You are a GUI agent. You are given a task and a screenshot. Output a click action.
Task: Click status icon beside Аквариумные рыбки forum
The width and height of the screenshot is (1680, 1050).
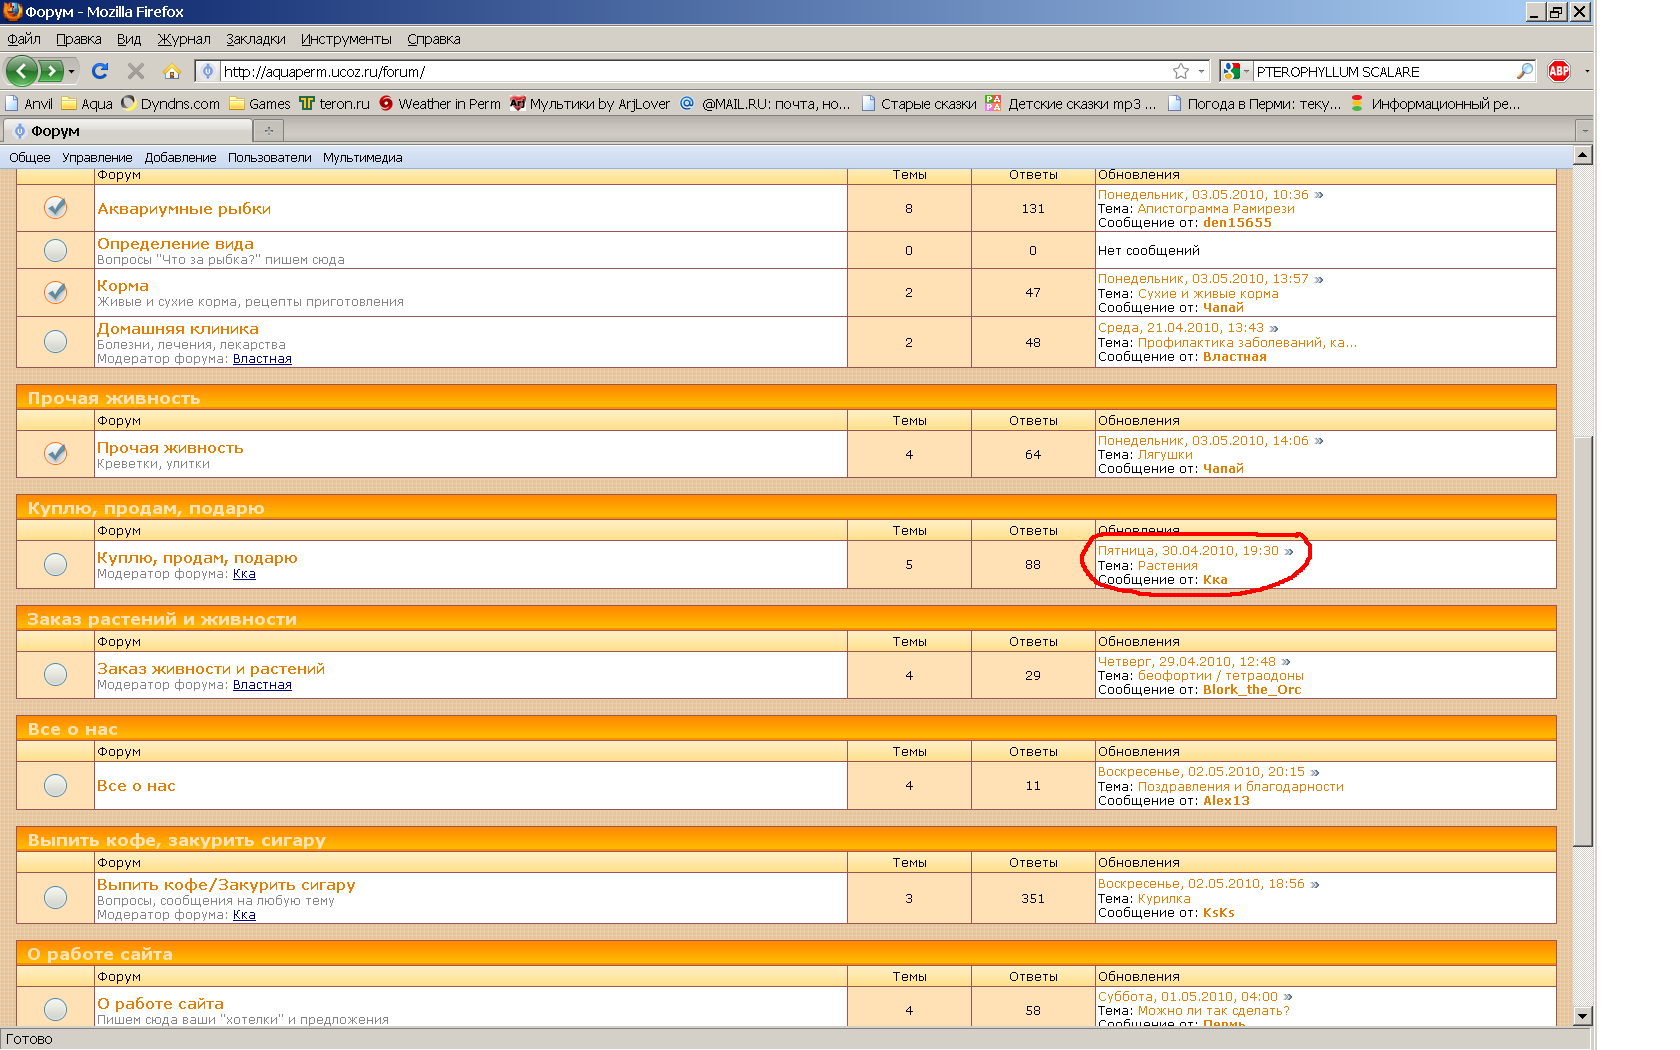(x=56, y=207)
